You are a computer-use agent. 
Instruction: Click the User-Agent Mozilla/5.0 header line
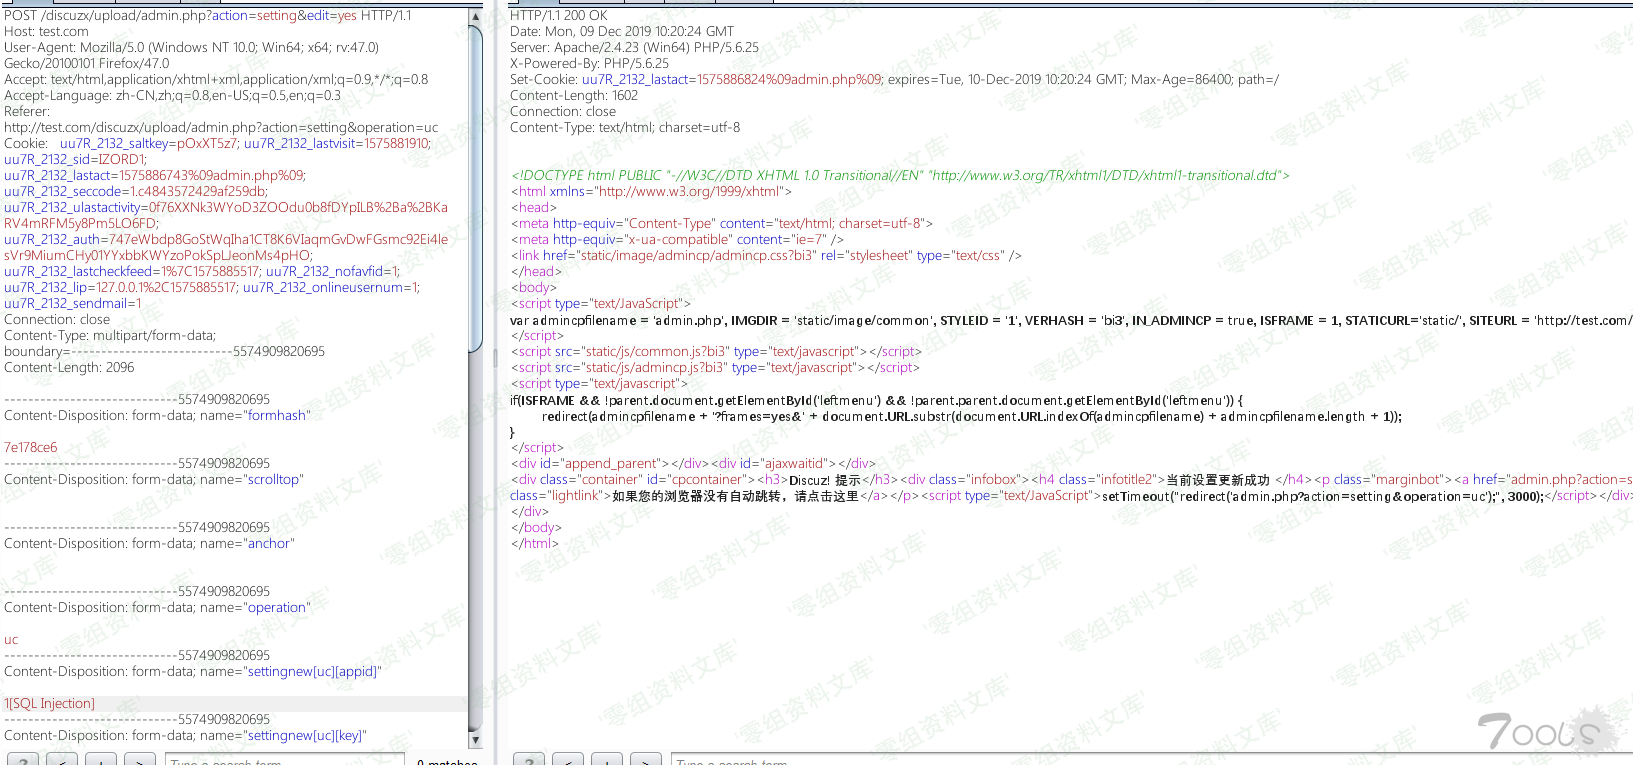(191, 47)
